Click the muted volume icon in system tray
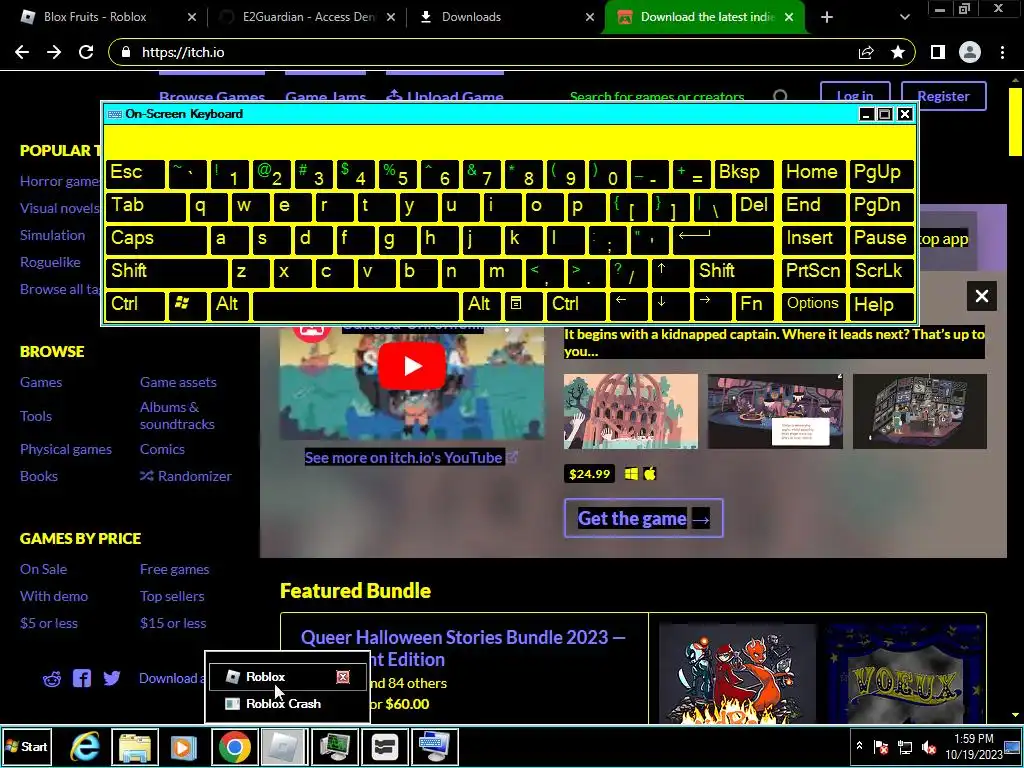This screenshot has width=1024, height=768. pyautogui.click(x=929, y=747)
